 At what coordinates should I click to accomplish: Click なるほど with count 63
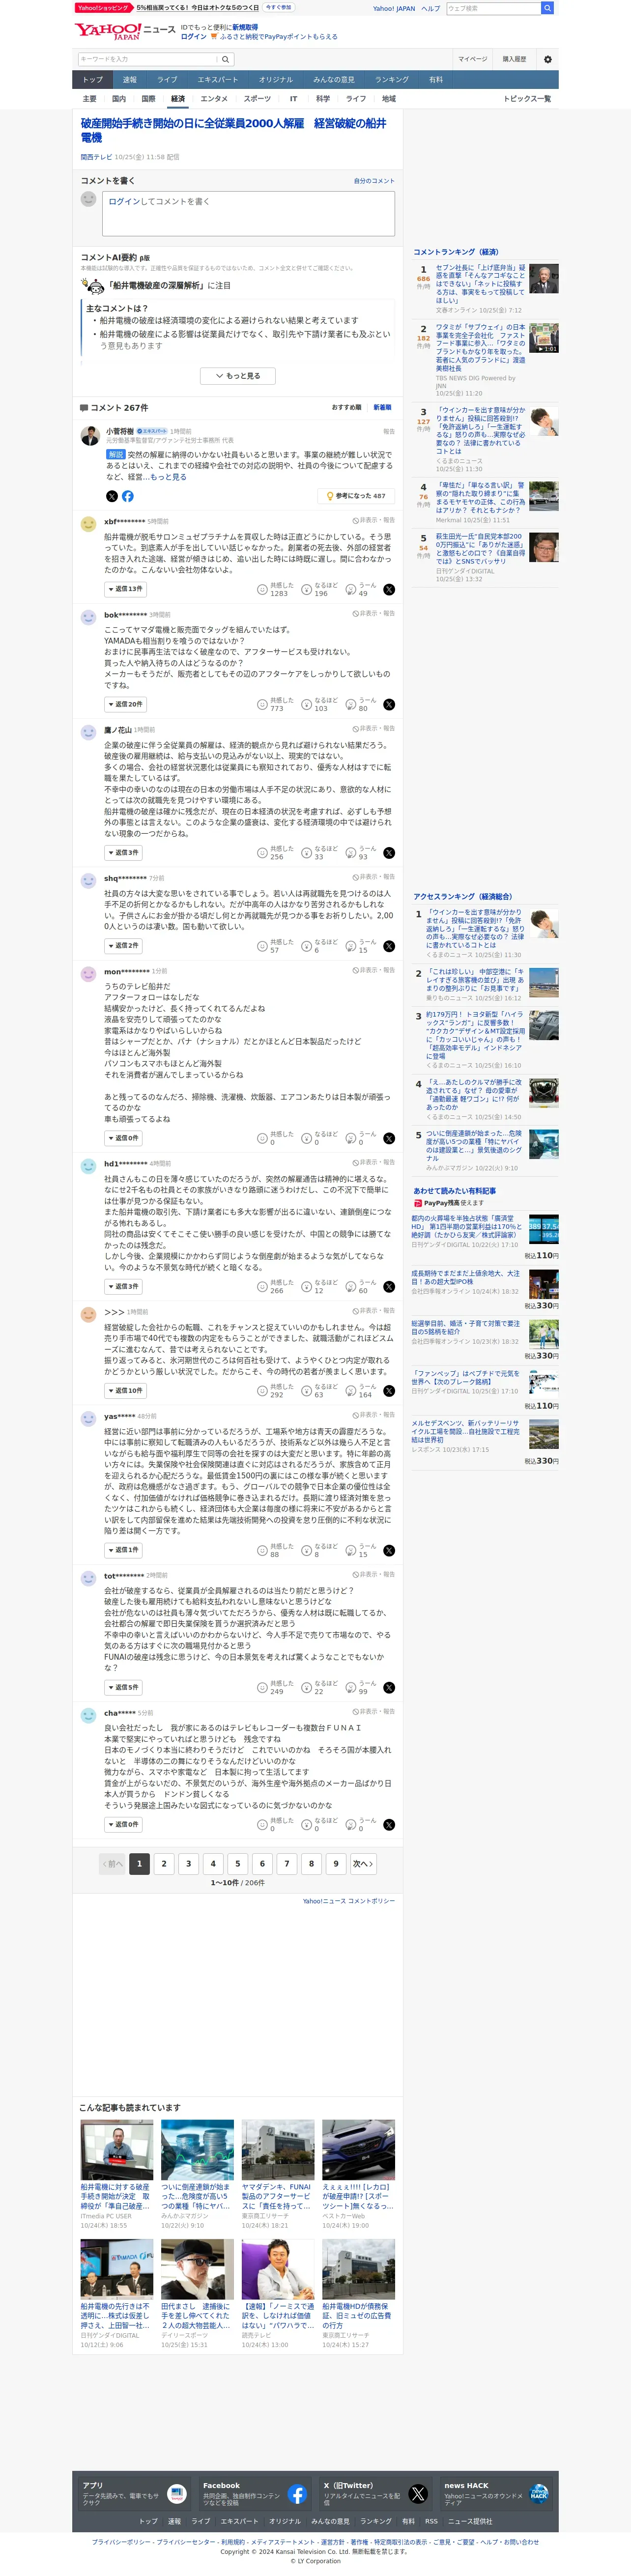tap(320, 1390)
